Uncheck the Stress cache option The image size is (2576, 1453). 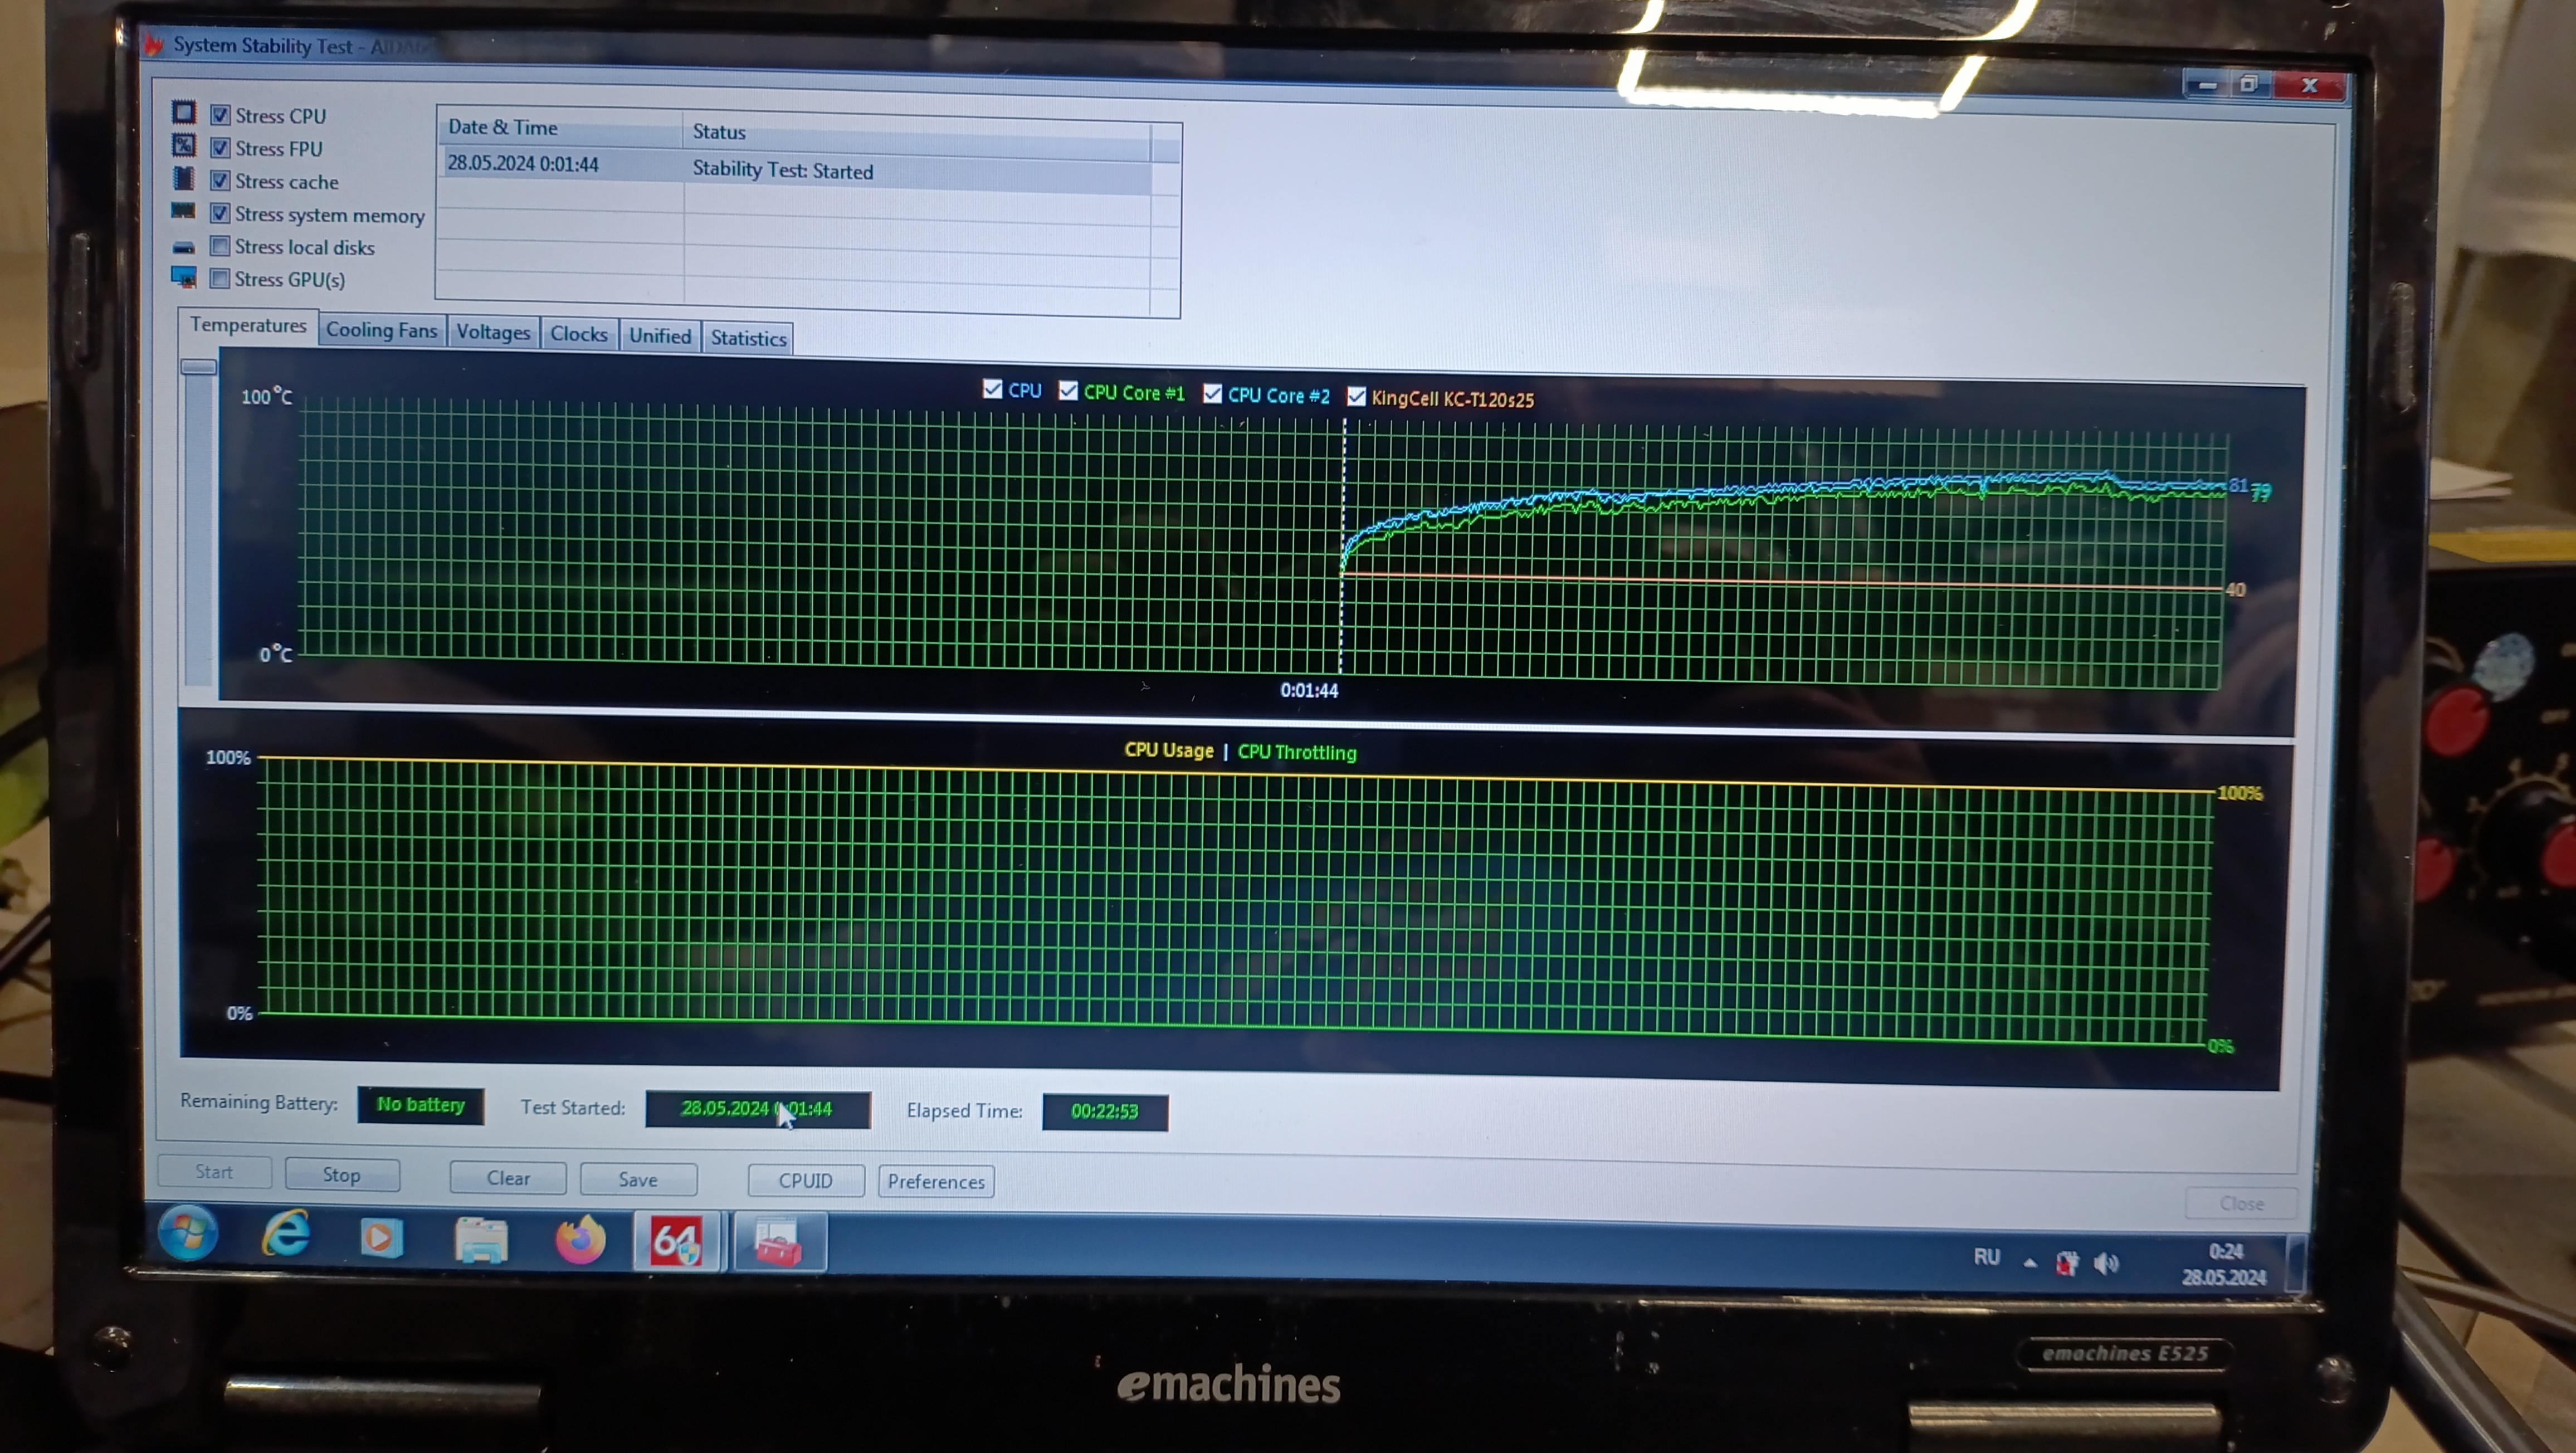(x=220, y=181)
